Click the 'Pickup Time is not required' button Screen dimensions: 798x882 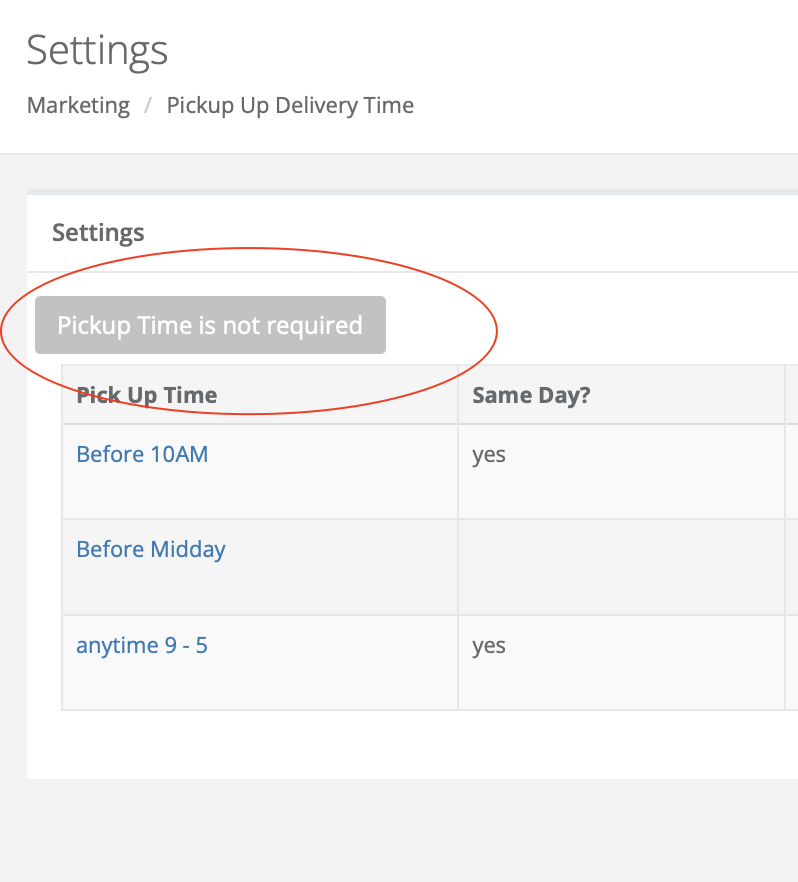(210, 325)
